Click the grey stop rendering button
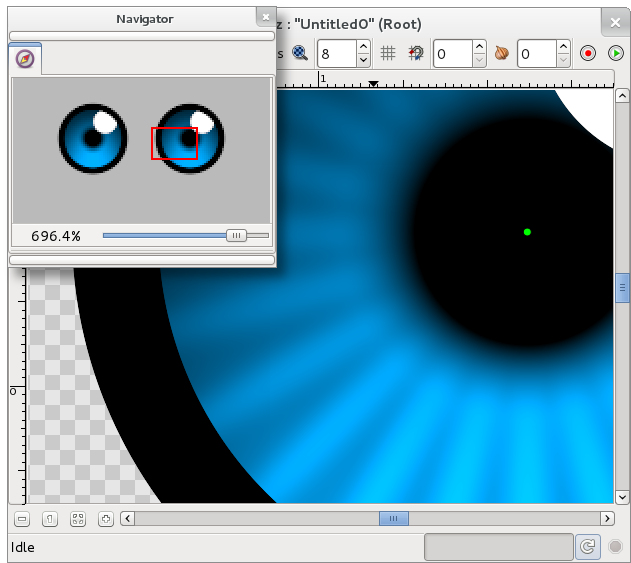631x563 pixels. coord(615,547)
